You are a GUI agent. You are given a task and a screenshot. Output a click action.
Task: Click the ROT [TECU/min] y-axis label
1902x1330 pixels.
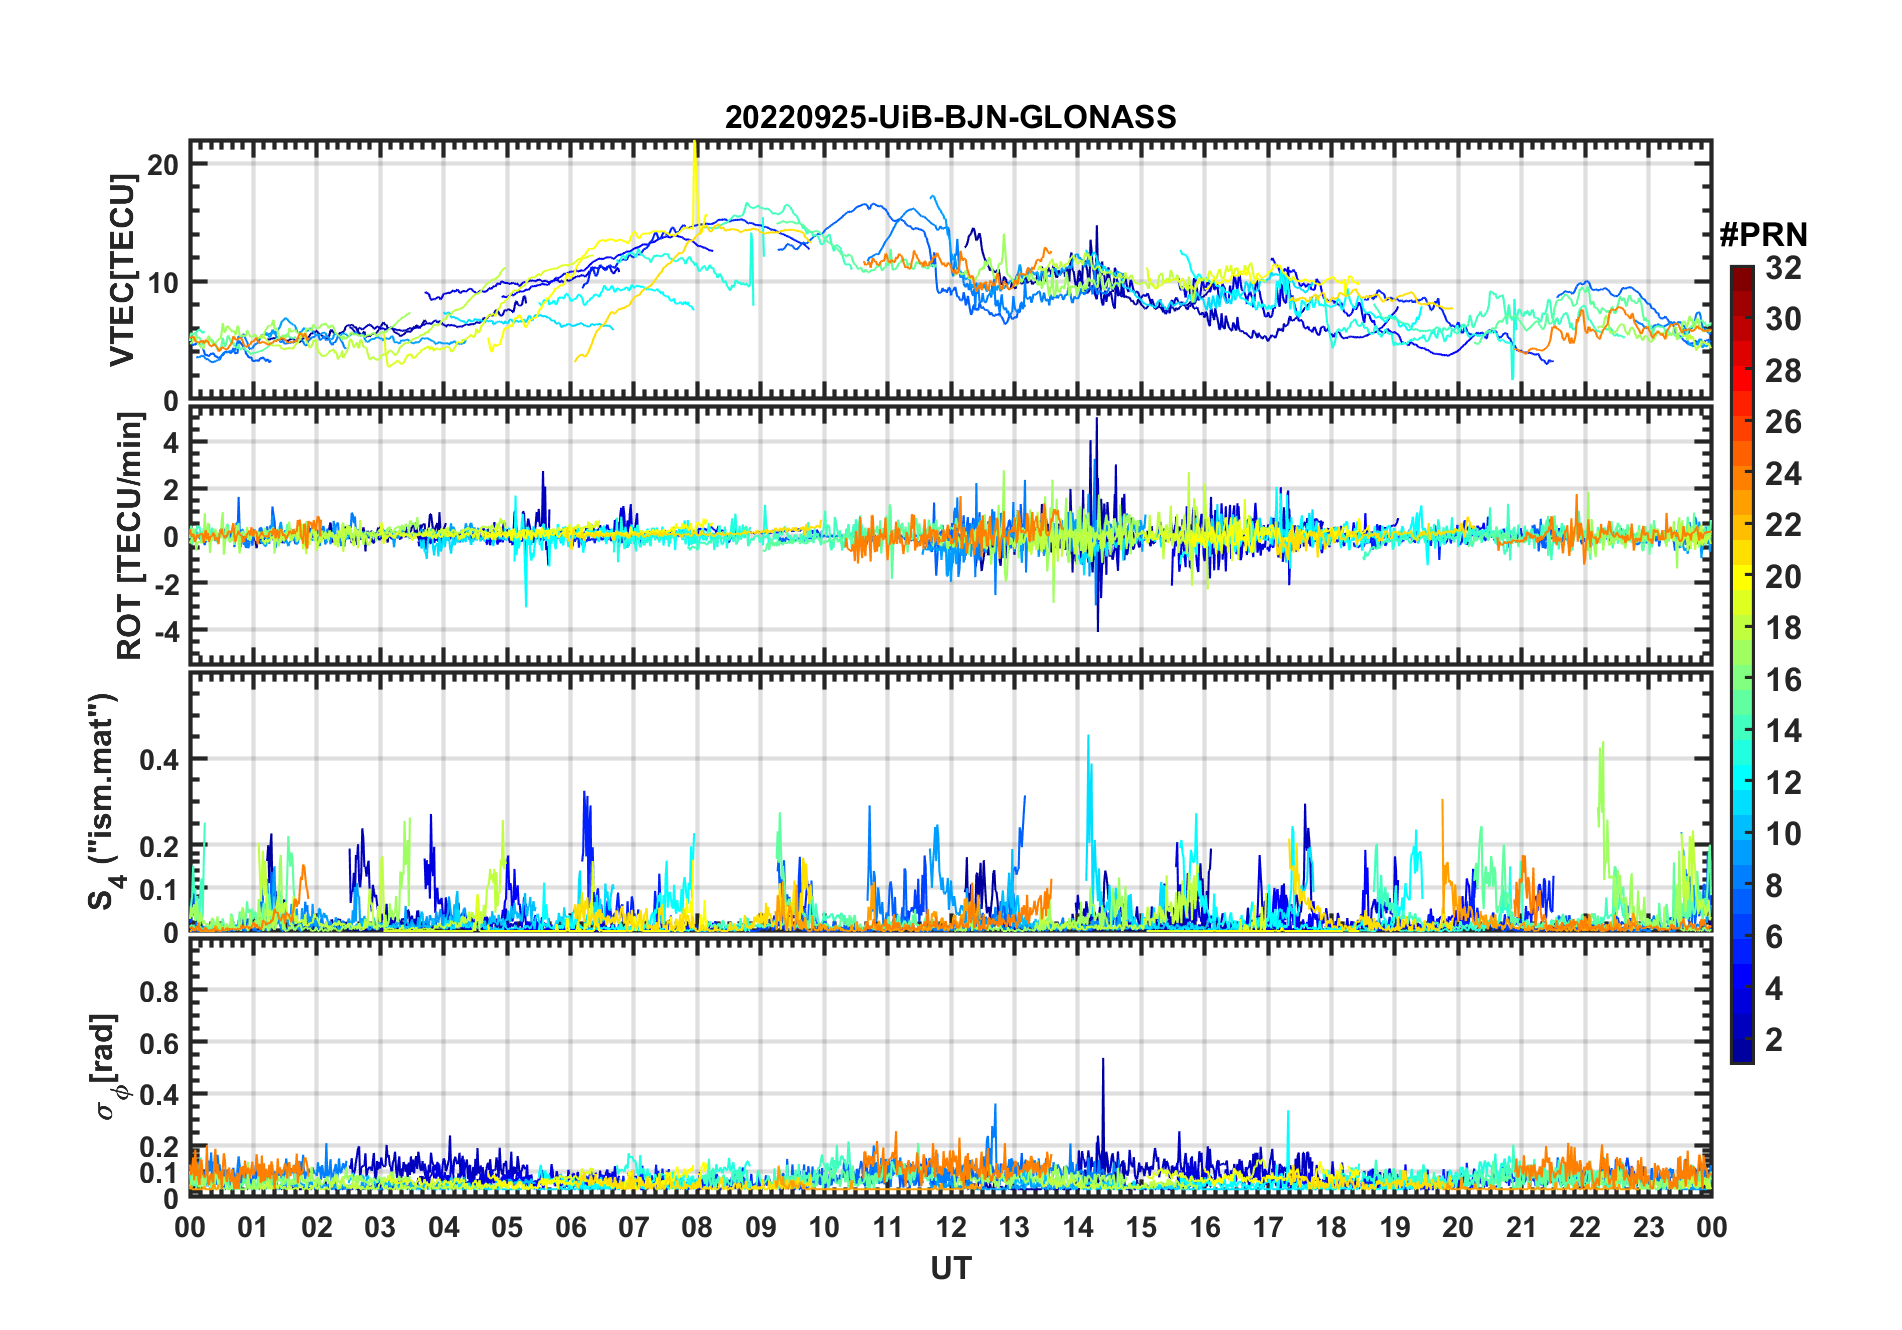(129, 536)
